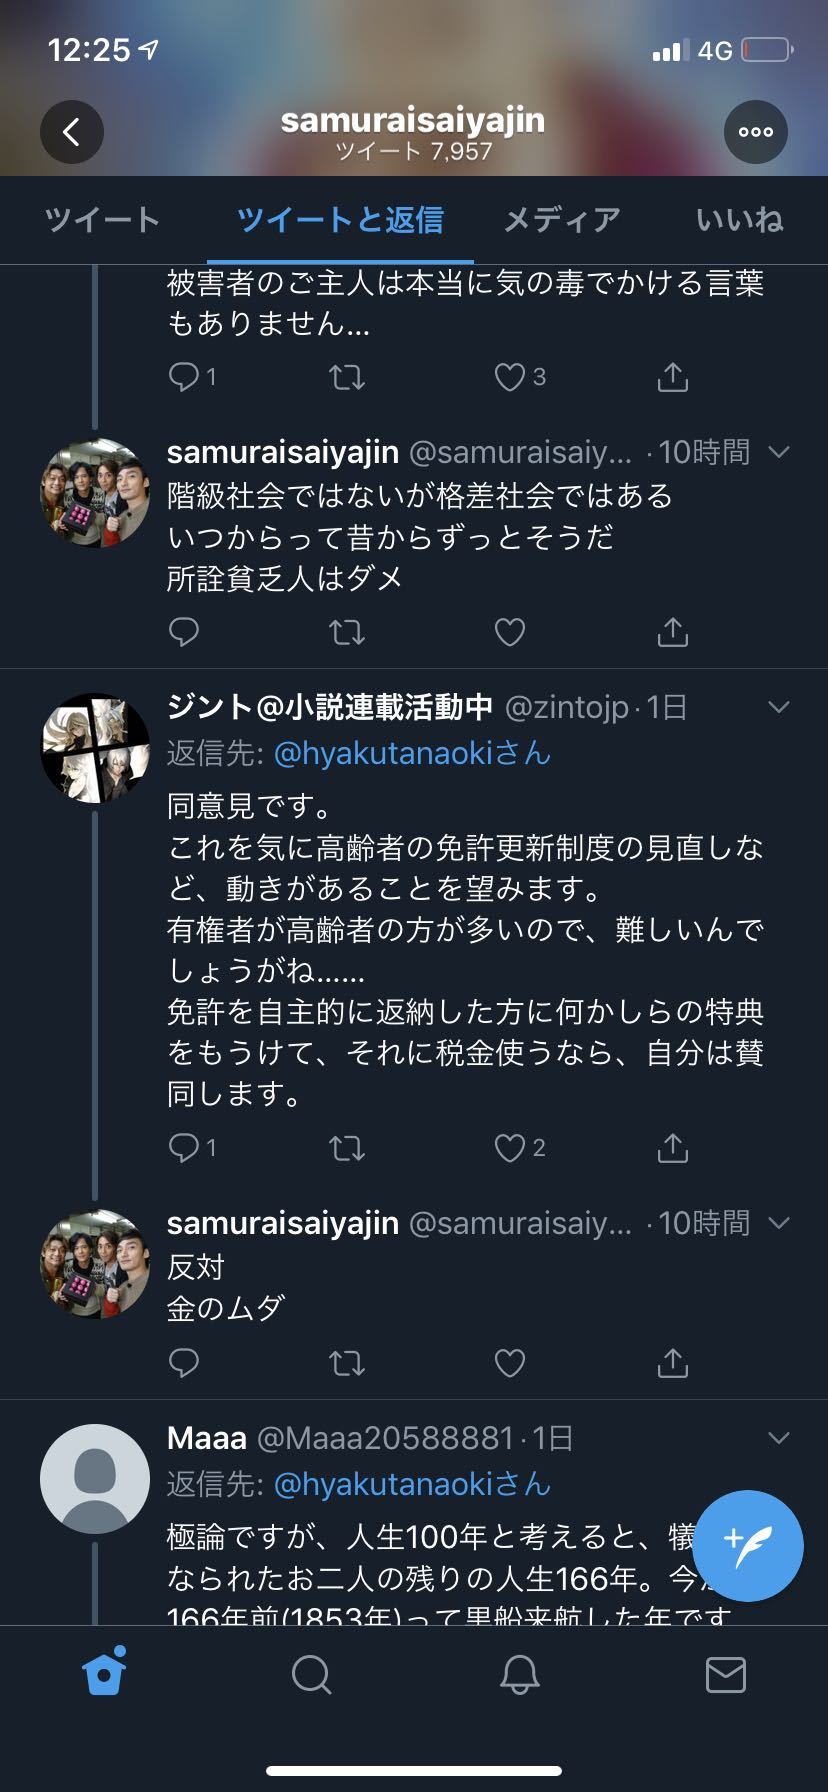
Task: Like ジント's tweet with 2 likes
Action: pos(510,1148)
